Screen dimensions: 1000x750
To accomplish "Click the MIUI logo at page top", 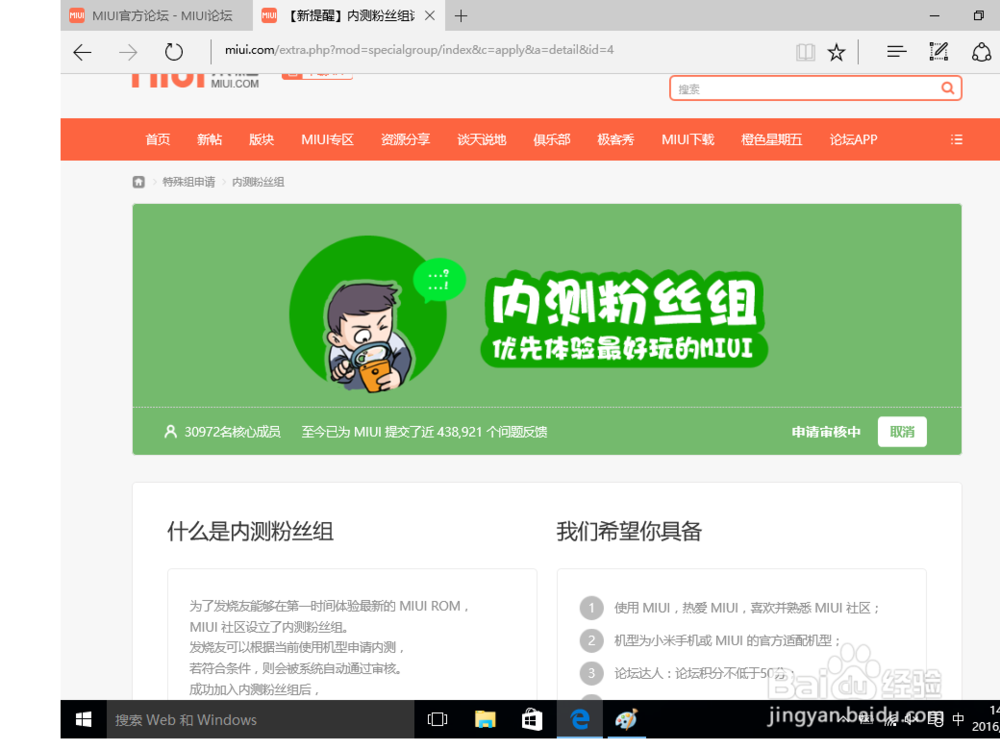I will [x=195, y=80].
